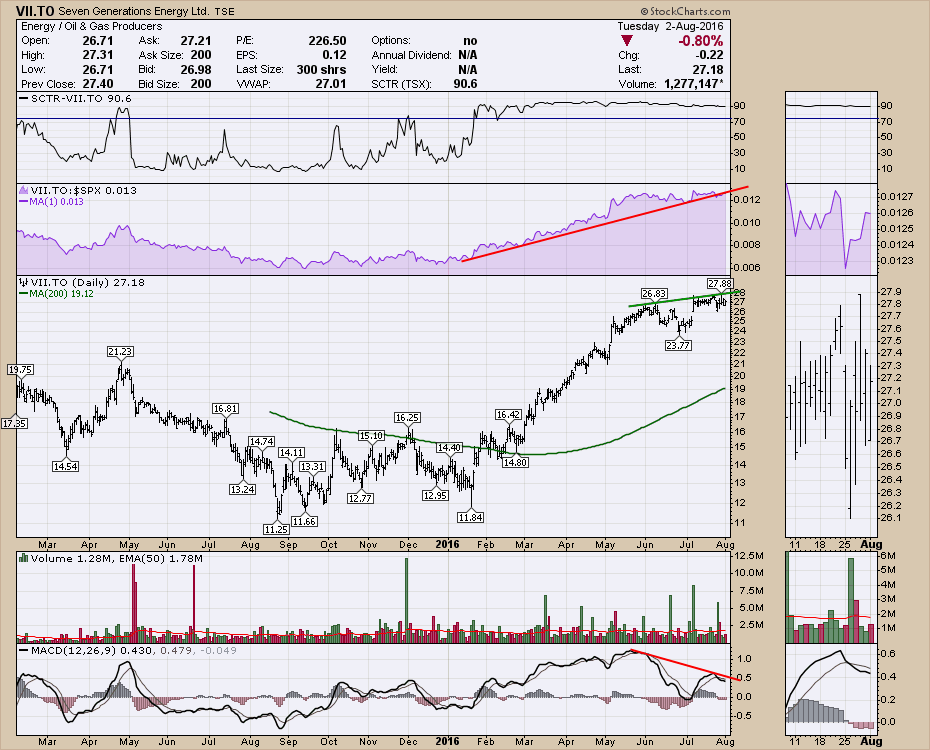Click the Aug label in zoom panel axis

[x=871, y=544]
